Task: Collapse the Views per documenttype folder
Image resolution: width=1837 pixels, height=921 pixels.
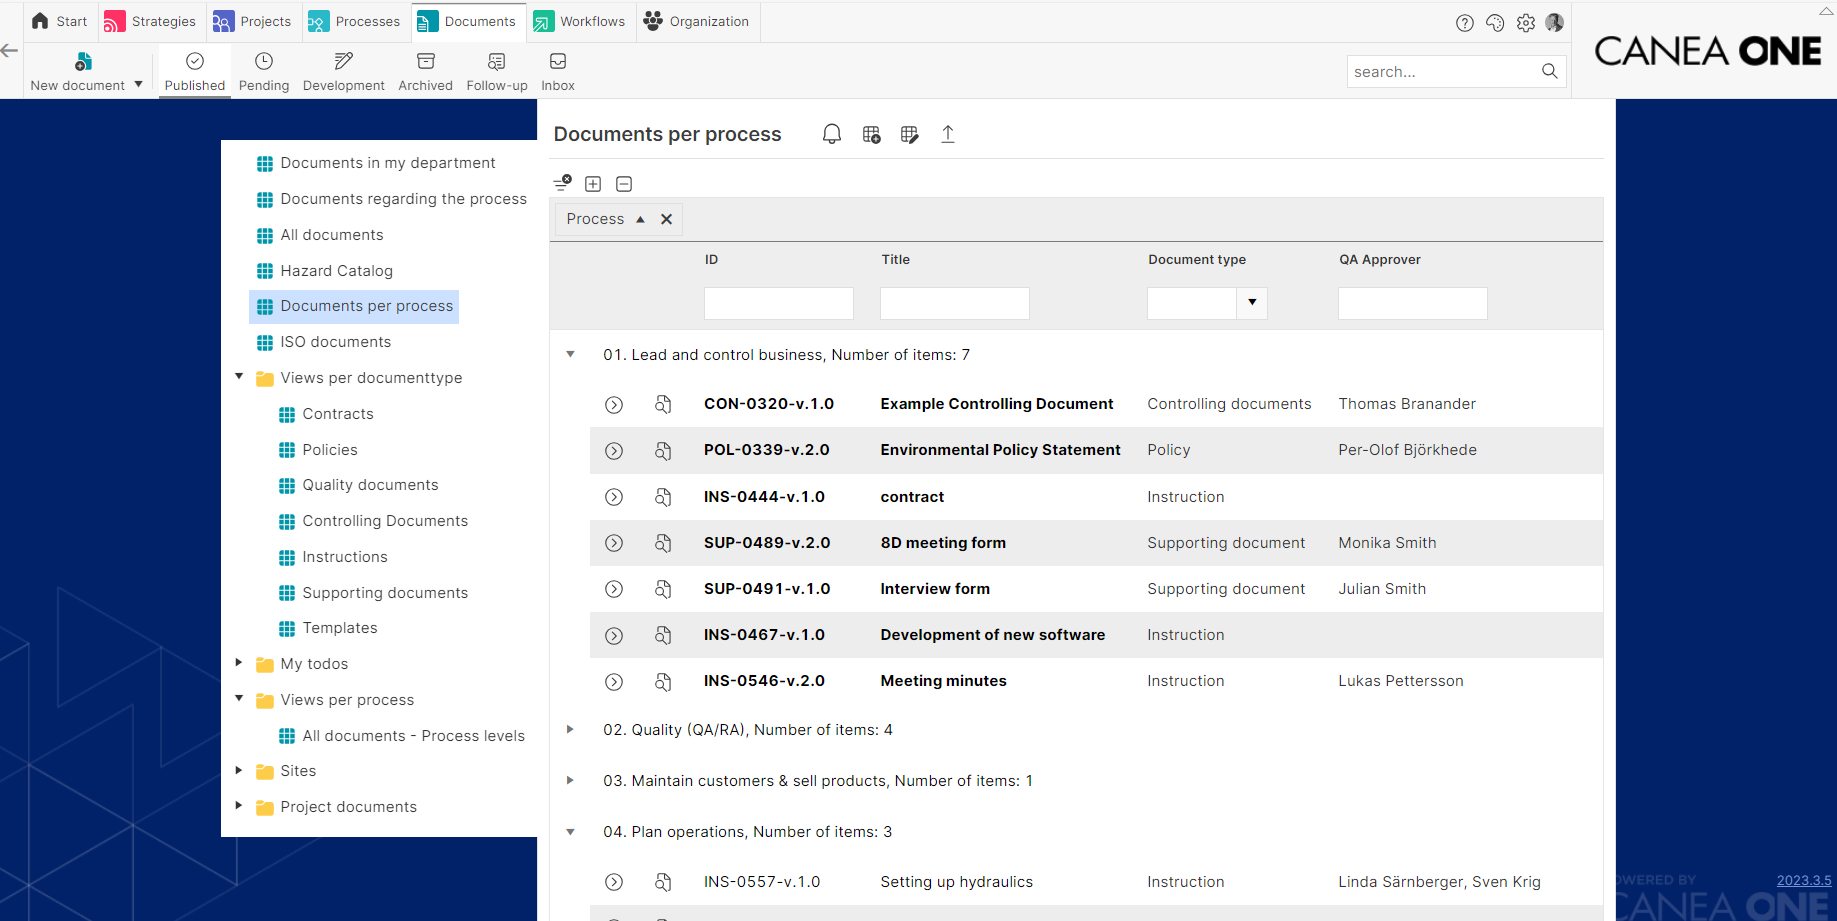Action: 239,377
